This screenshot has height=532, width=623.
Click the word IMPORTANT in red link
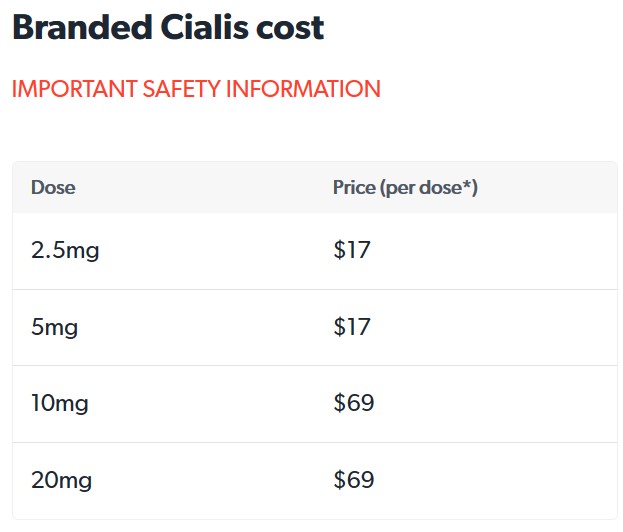75,89
